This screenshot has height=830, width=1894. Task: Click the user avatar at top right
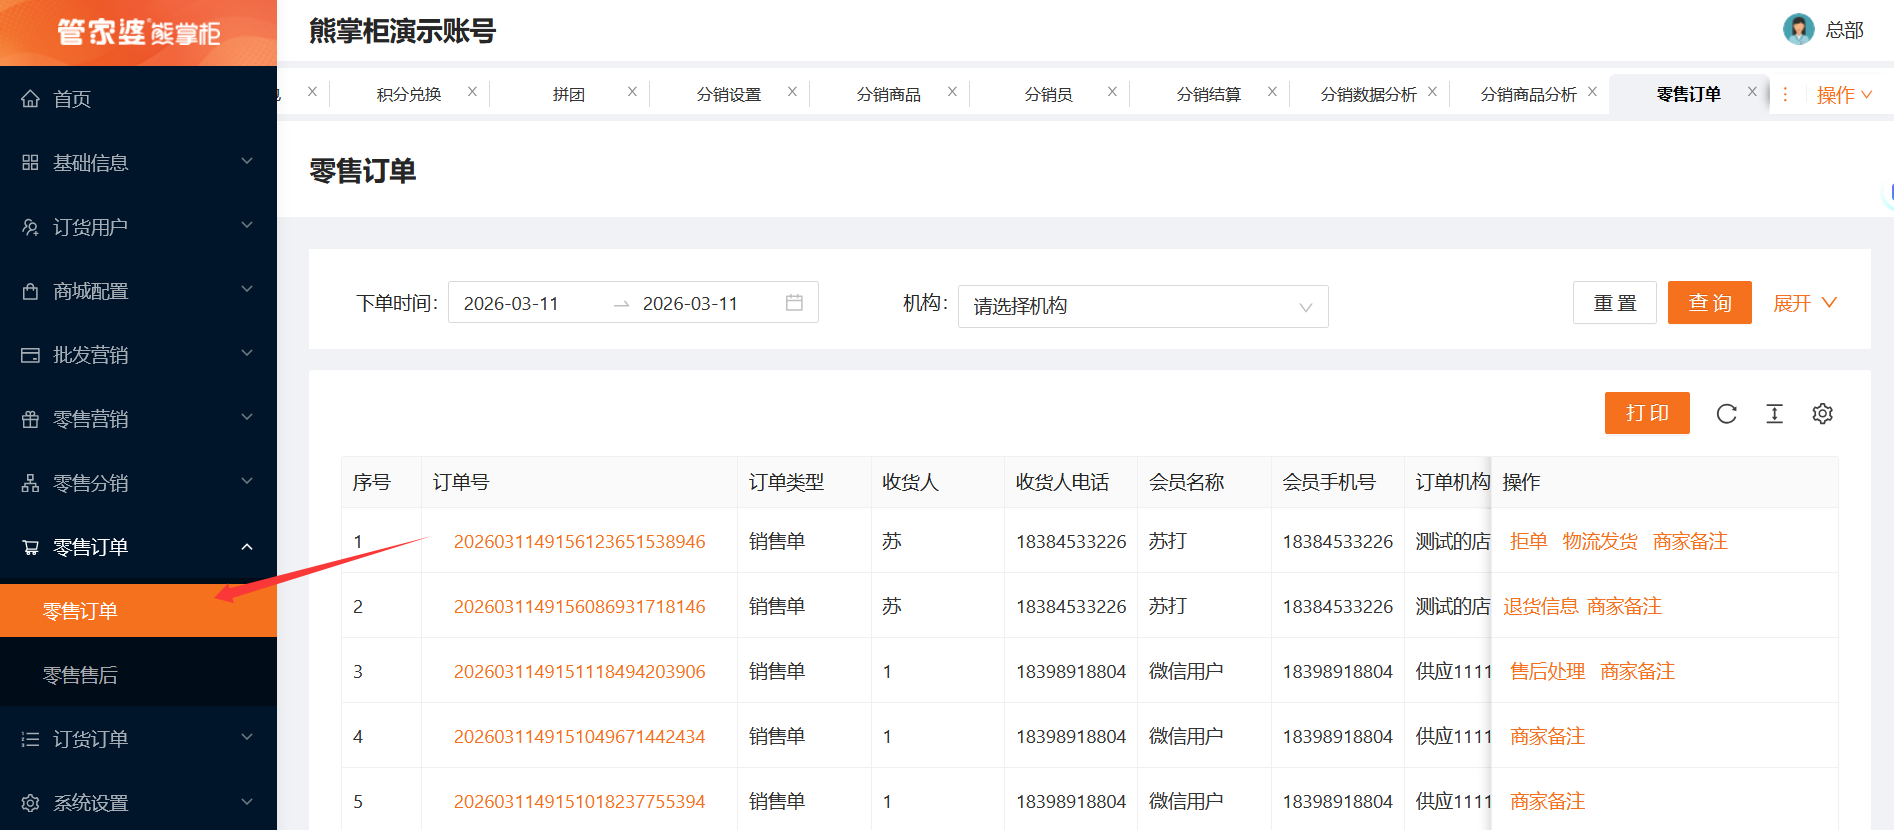[1798, 29]
